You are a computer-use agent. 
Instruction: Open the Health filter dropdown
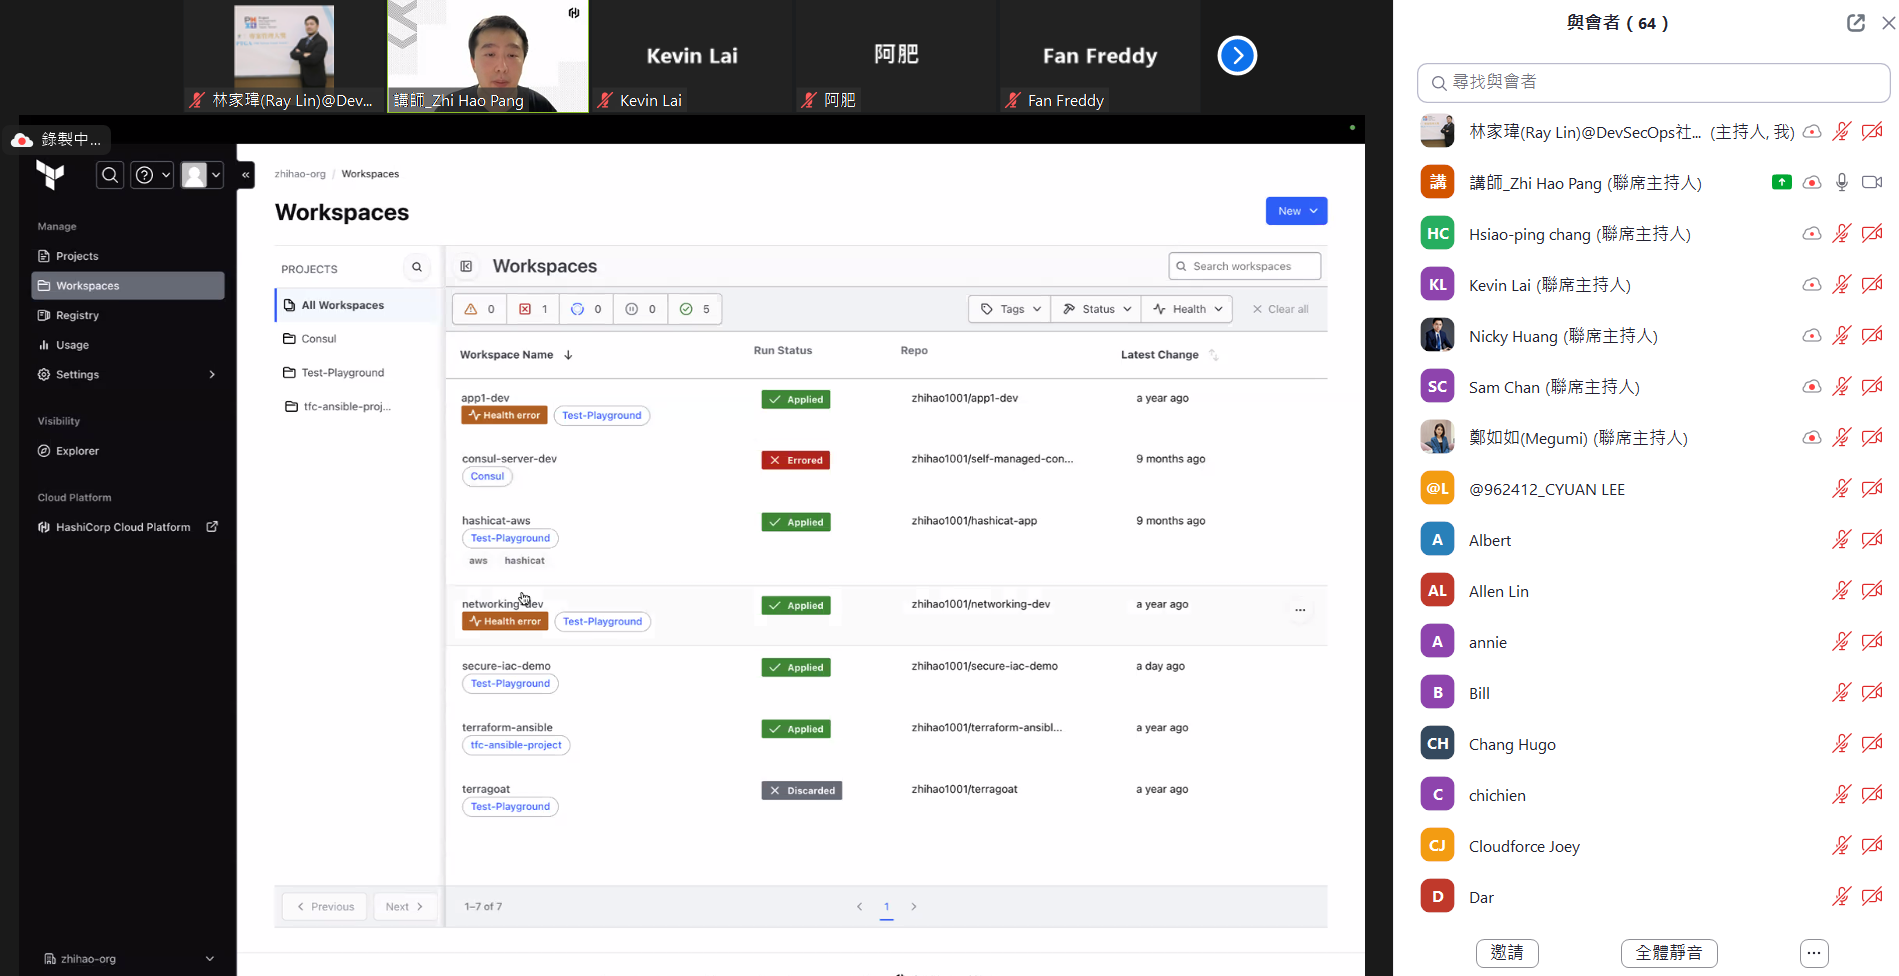1188,309
